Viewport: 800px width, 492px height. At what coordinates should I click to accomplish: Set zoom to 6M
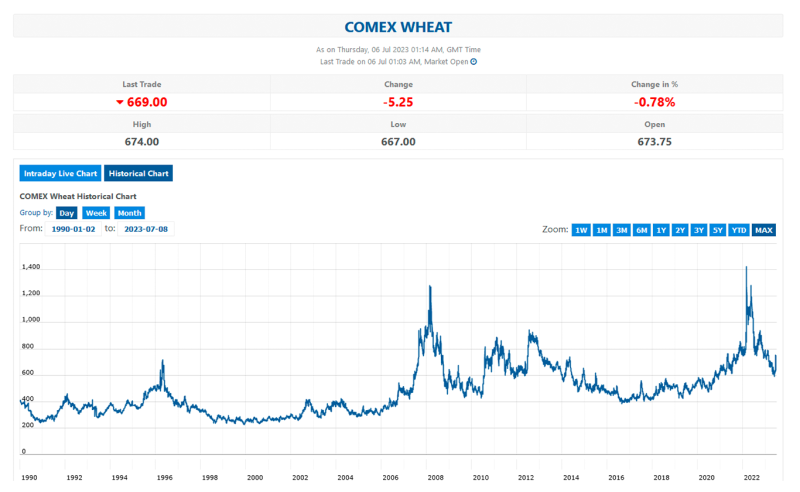click(x=641, y=230)
